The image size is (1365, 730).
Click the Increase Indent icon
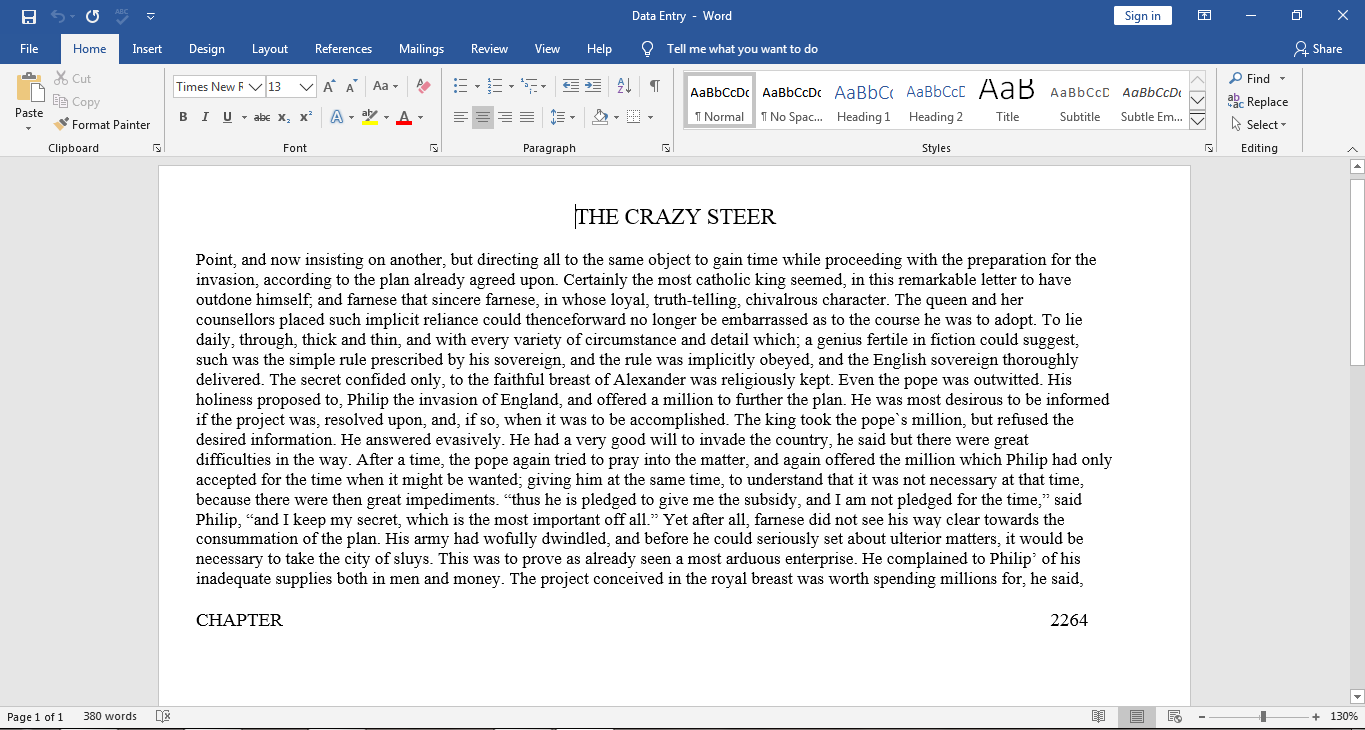(593, 87)
